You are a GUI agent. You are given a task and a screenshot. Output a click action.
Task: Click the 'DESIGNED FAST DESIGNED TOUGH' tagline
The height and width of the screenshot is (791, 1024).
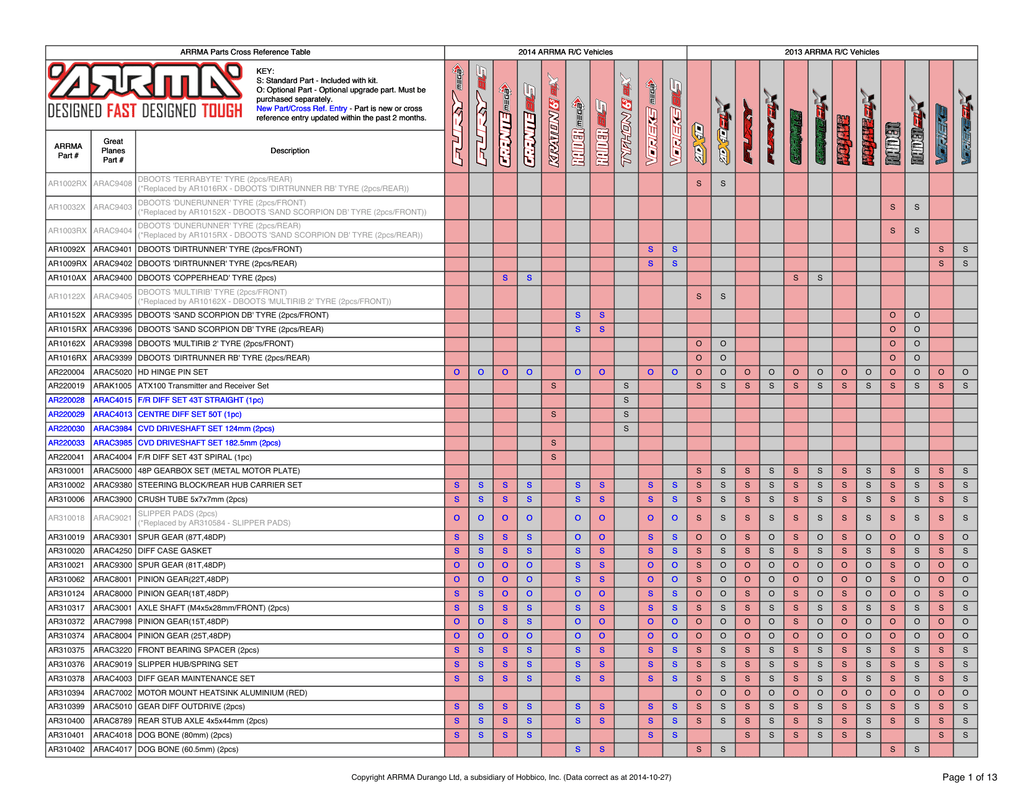coord(145,111)
